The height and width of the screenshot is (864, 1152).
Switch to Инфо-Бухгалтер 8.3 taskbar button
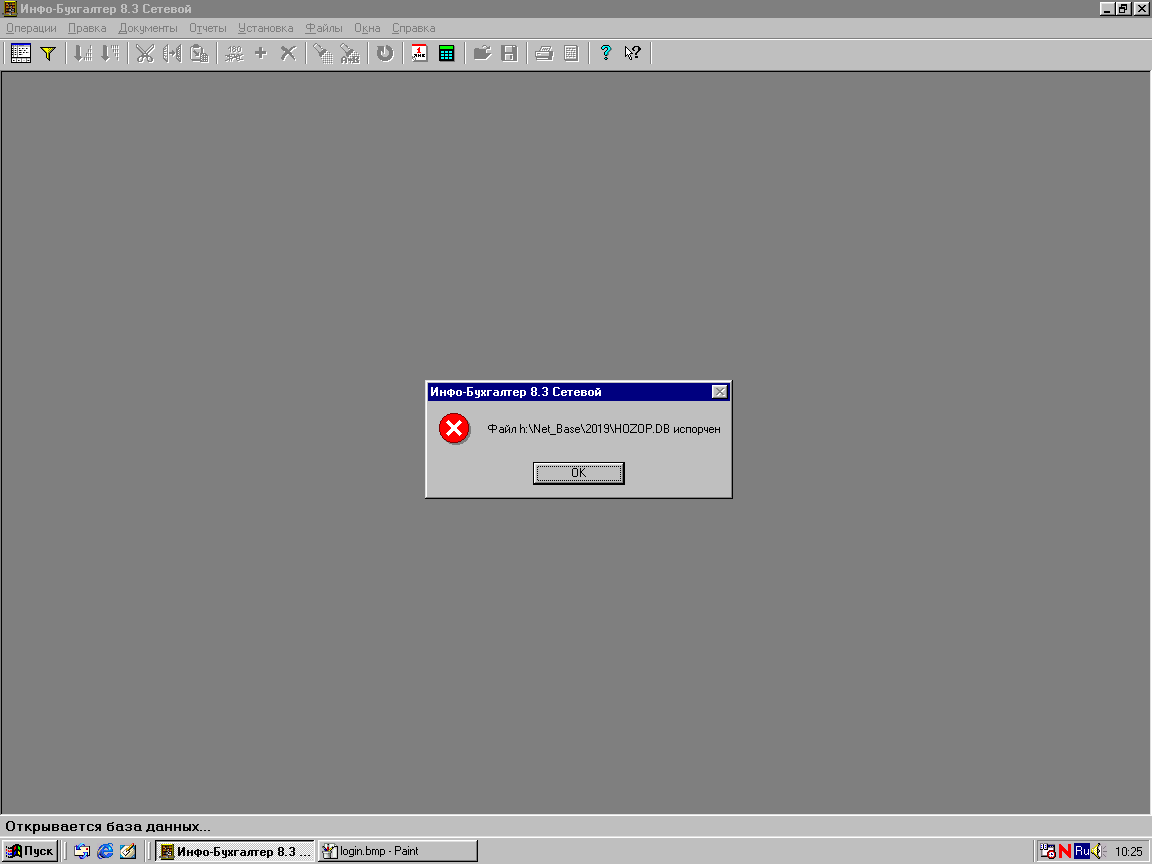pos(235,851)
